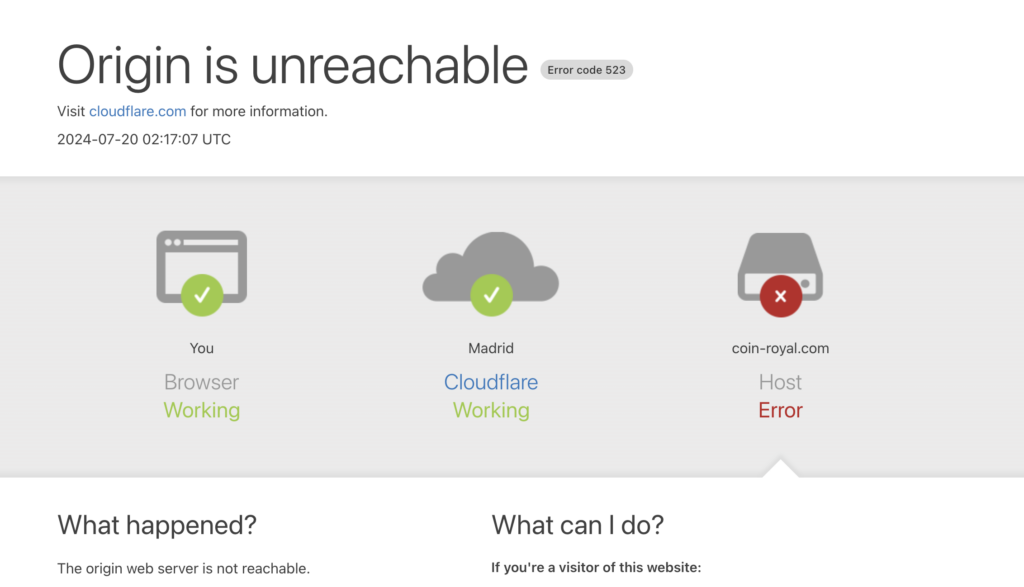Click the Error code 523 badge

coord(587,70)
